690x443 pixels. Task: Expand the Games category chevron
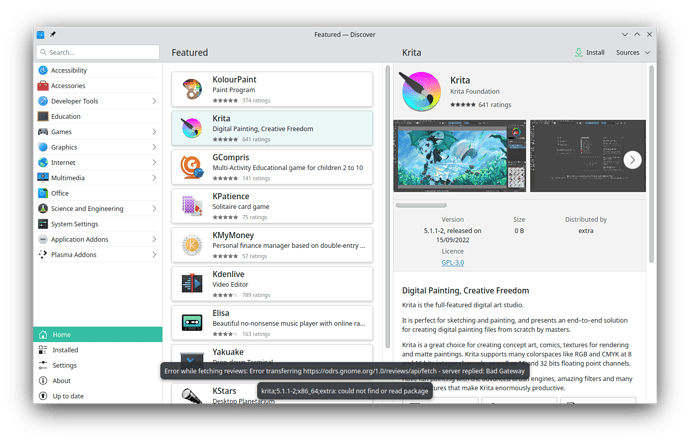154,132
